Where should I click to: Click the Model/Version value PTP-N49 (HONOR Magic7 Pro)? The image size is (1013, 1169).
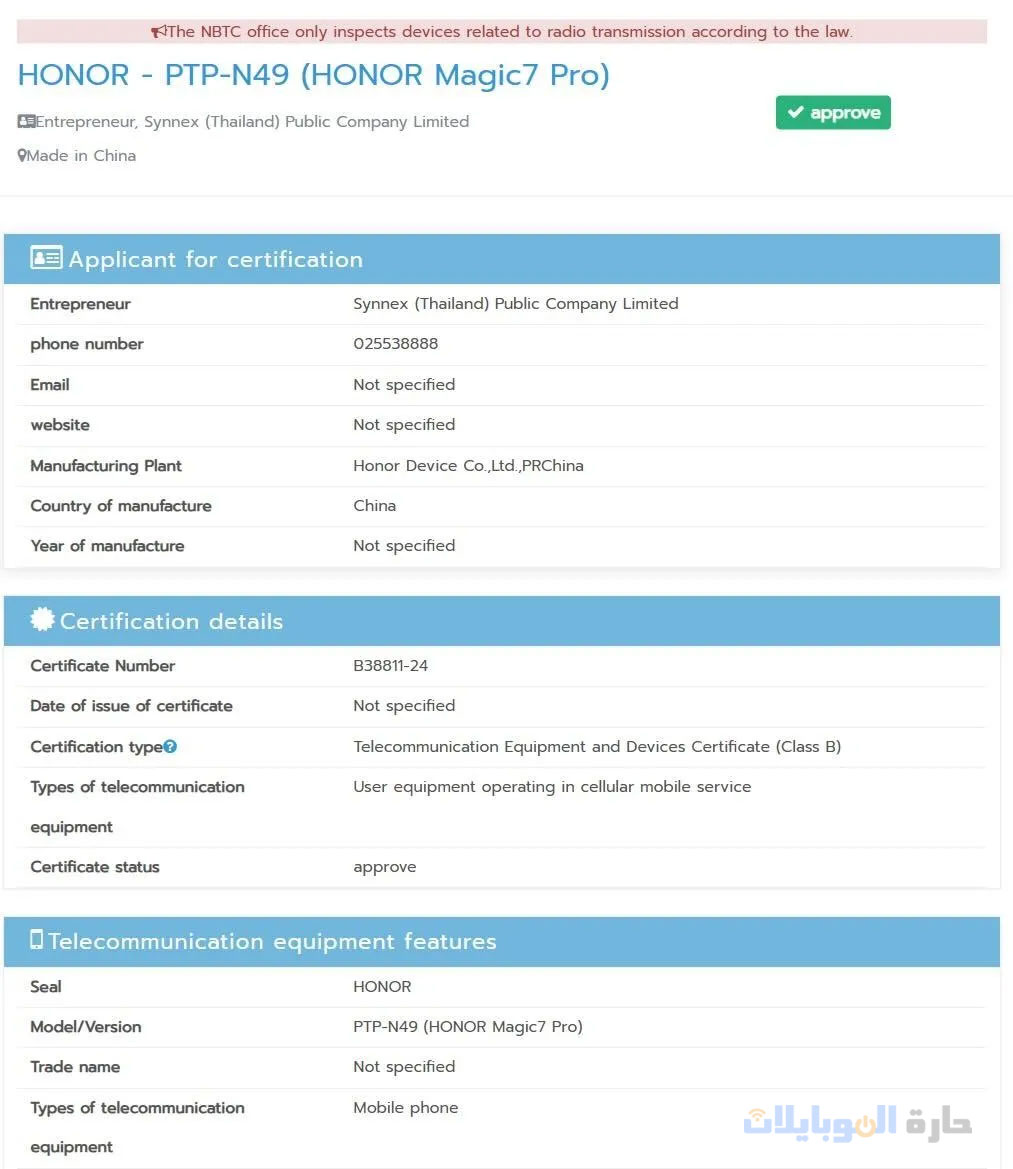[x=468, y=1027]
